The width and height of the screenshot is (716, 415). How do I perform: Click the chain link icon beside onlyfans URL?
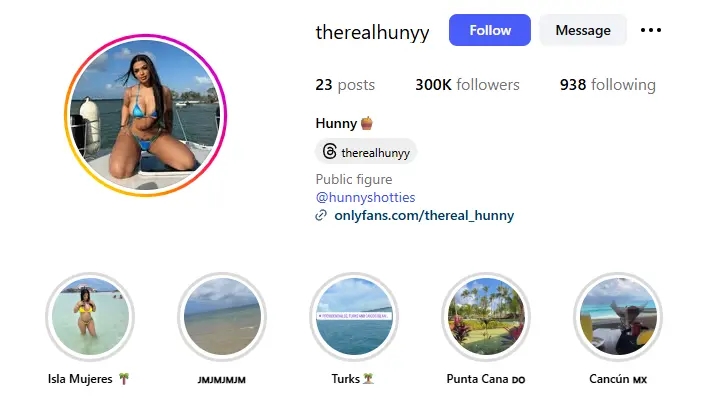pos(321,215)
